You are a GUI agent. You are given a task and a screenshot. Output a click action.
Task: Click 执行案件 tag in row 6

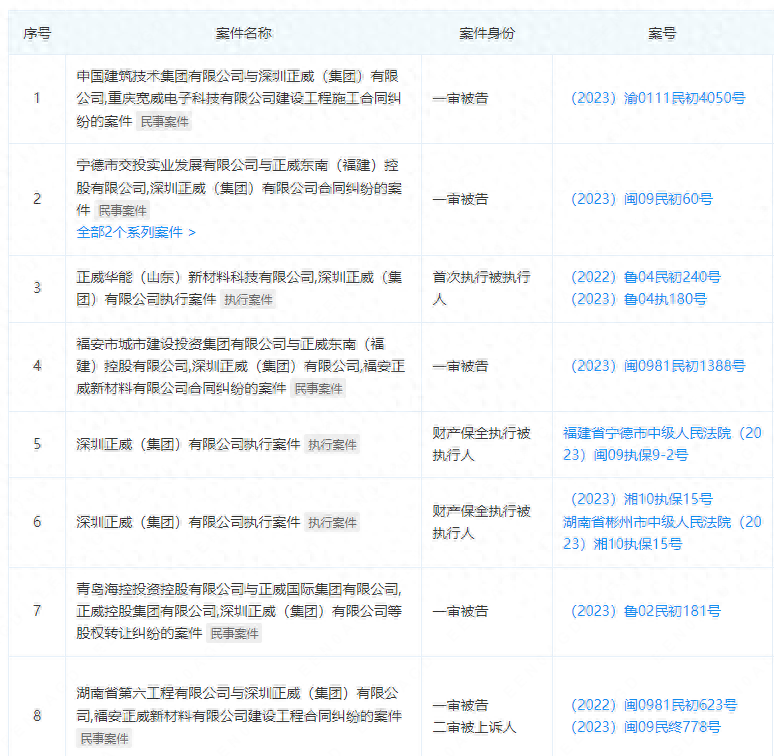click(x=332, y=523)
